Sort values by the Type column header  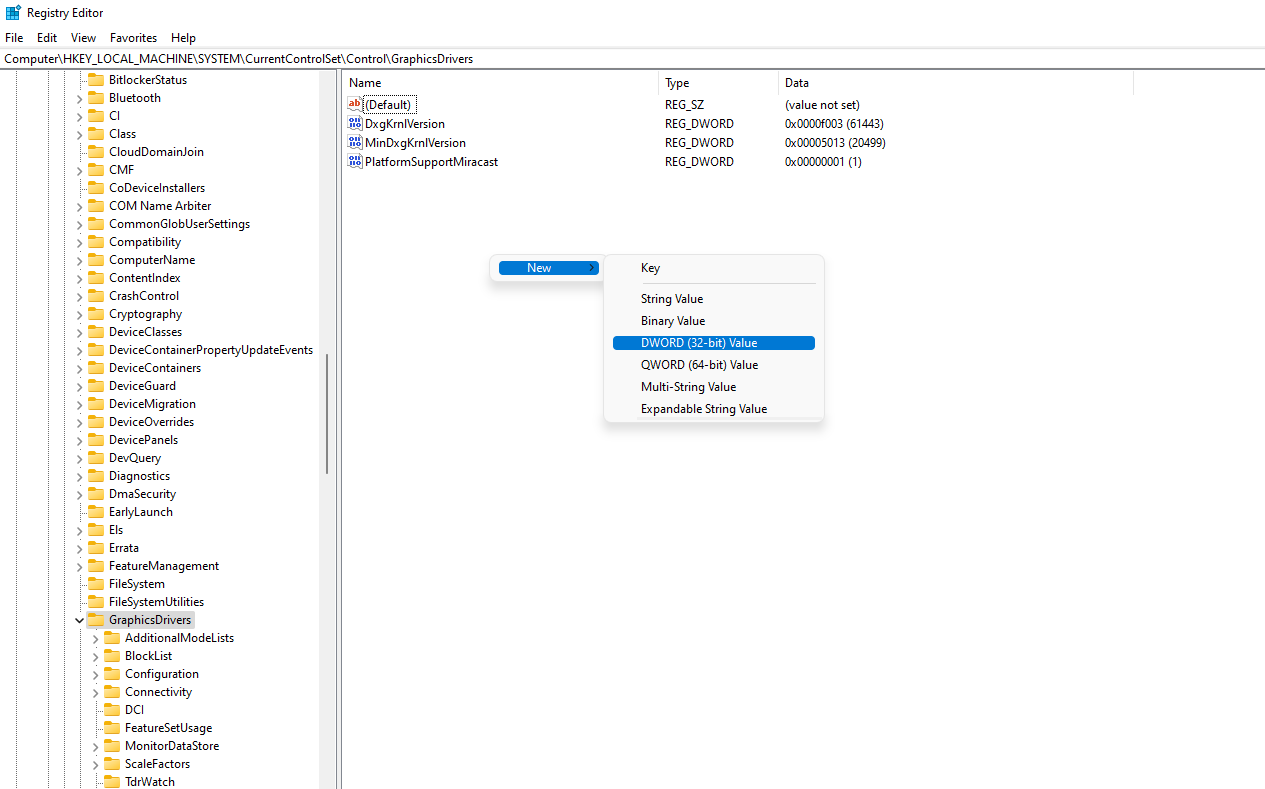[718, 83]
